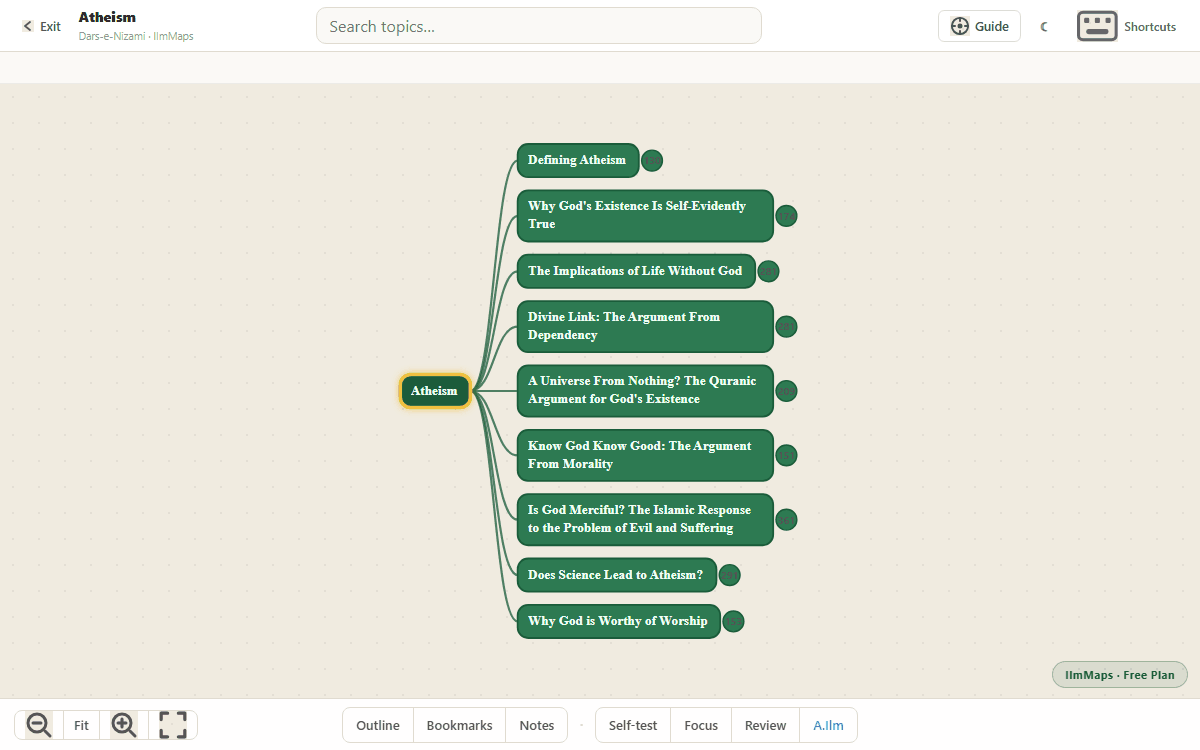Expand the Self-Evidently True node's child badge
Screen dimensions: 1200x750
coord(787,216)
